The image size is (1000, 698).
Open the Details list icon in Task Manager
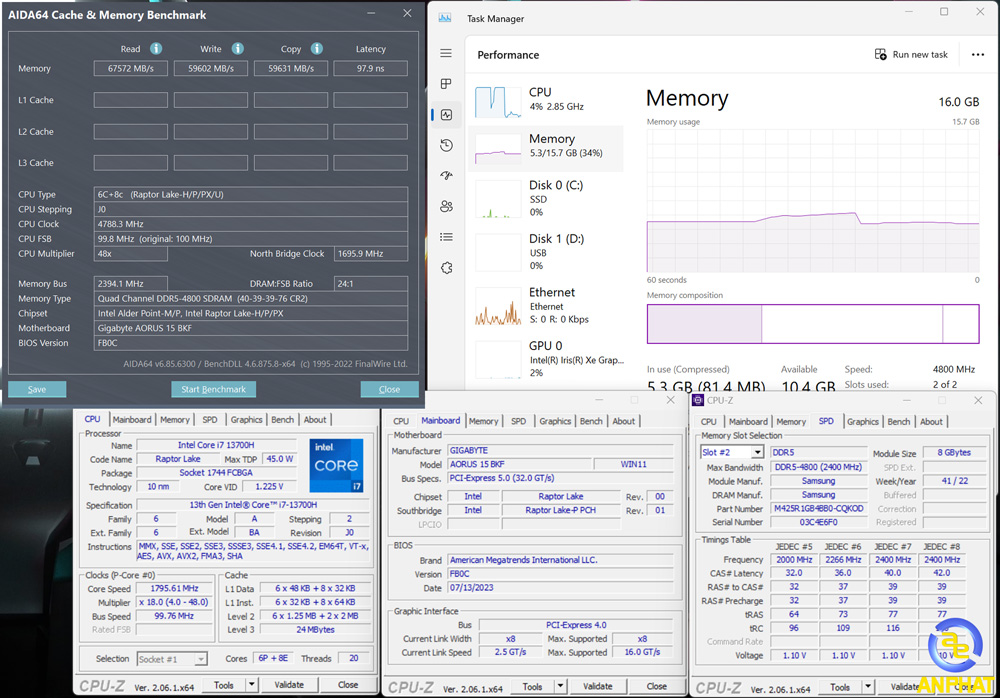[446, 237]
